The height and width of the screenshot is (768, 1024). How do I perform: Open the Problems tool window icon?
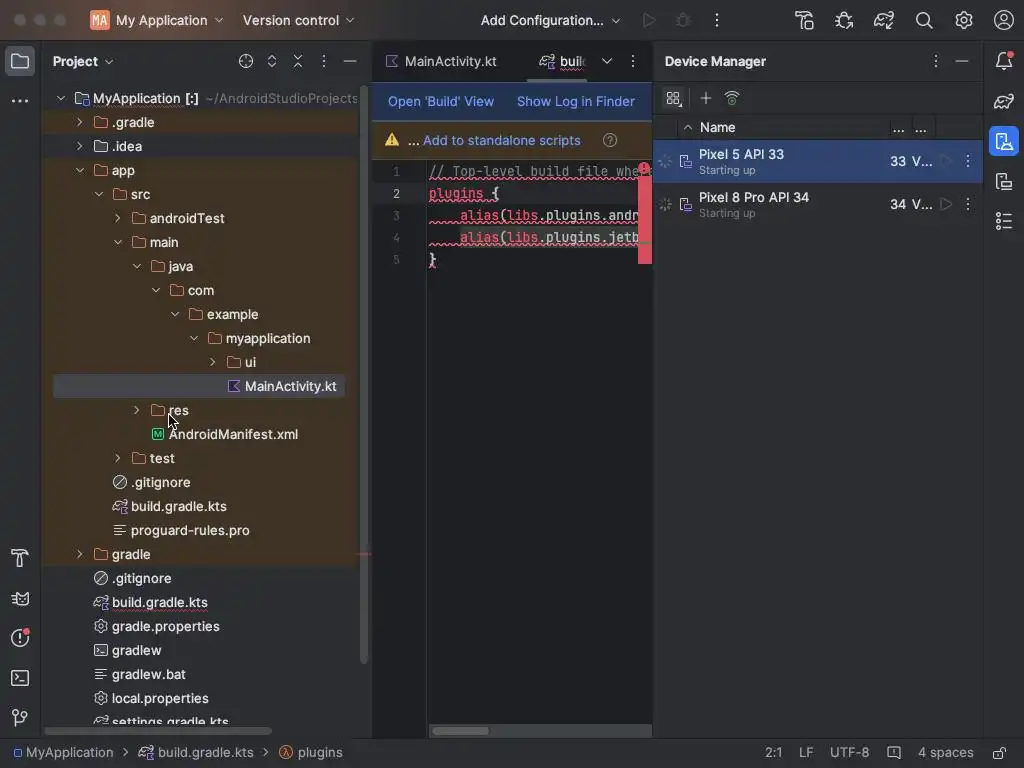[20, 637]
